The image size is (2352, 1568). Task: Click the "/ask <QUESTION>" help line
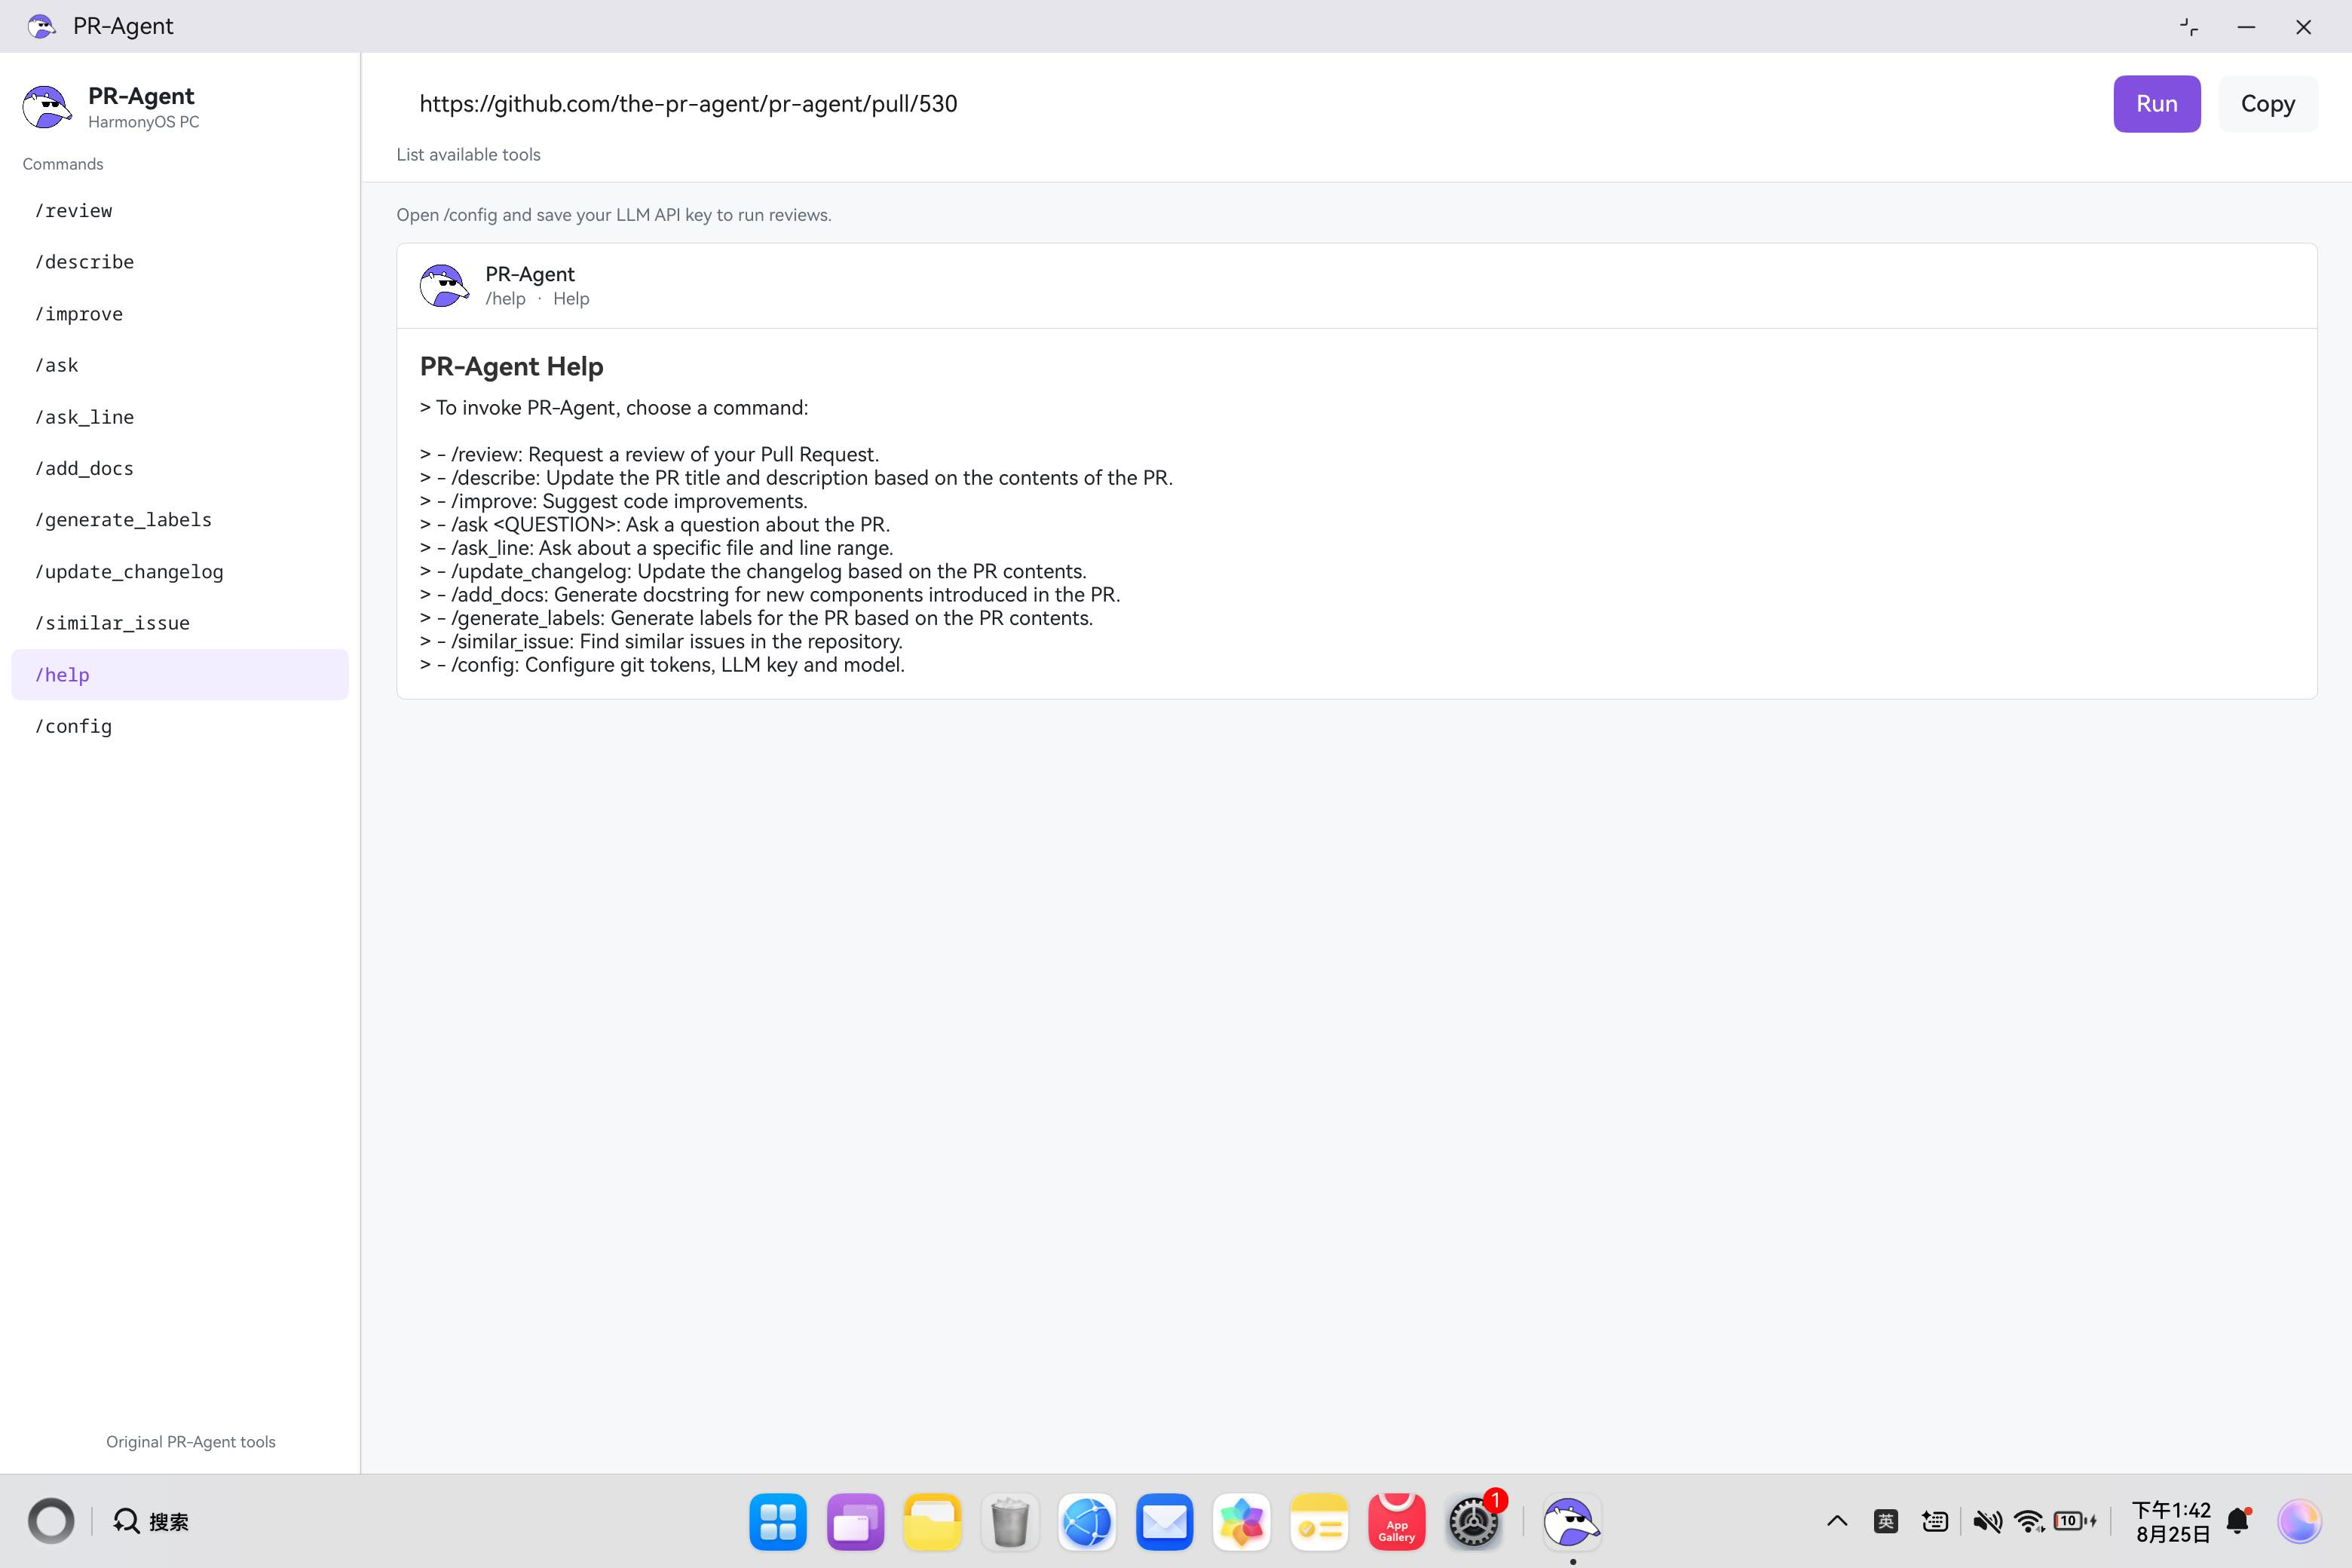[x=655, y=525]
